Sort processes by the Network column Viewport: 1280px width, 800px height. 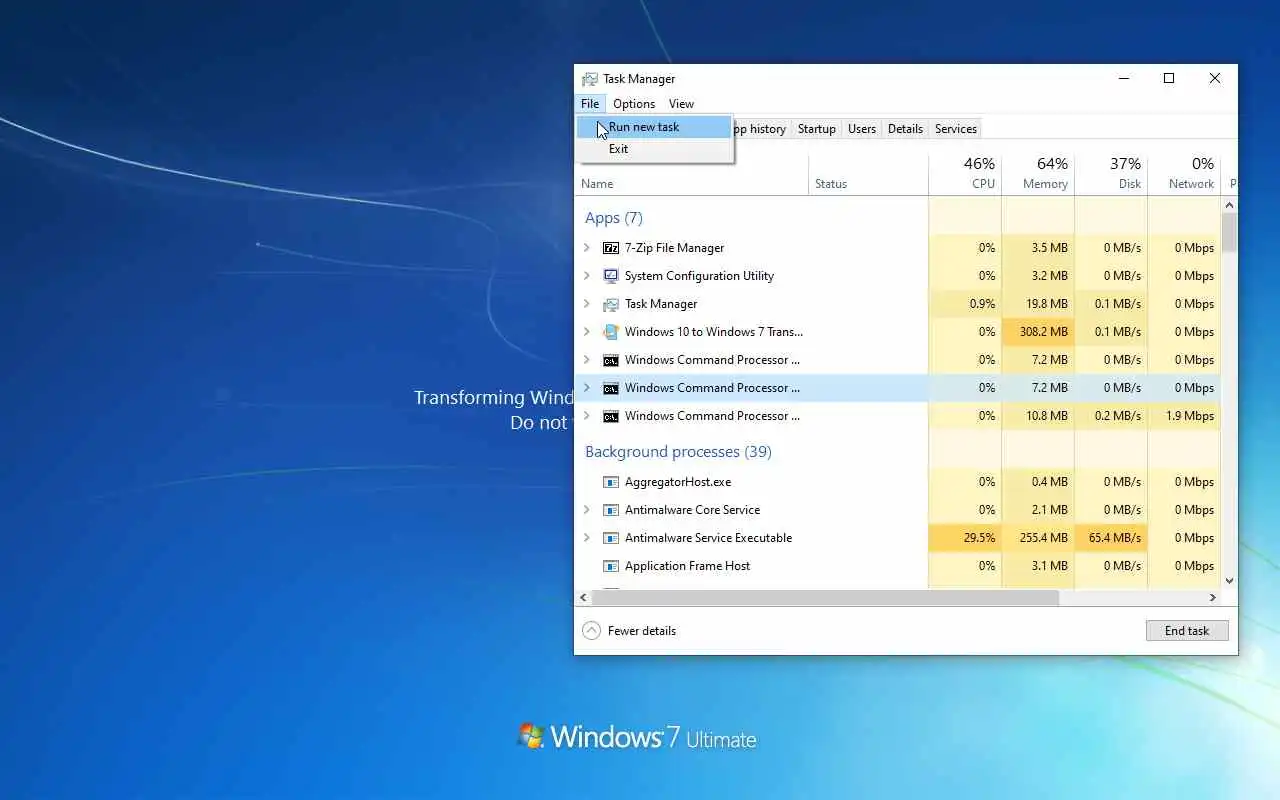pos(1184,173)
